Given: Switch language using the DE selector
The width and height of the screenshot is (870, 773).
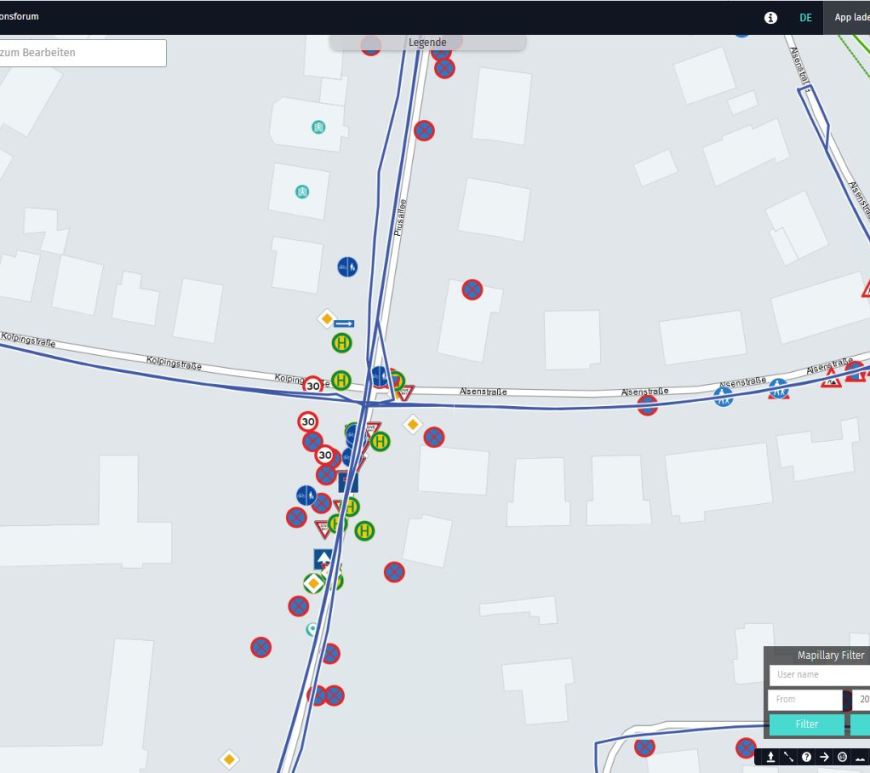Looking at the screenshot, I should coord(805,17).
